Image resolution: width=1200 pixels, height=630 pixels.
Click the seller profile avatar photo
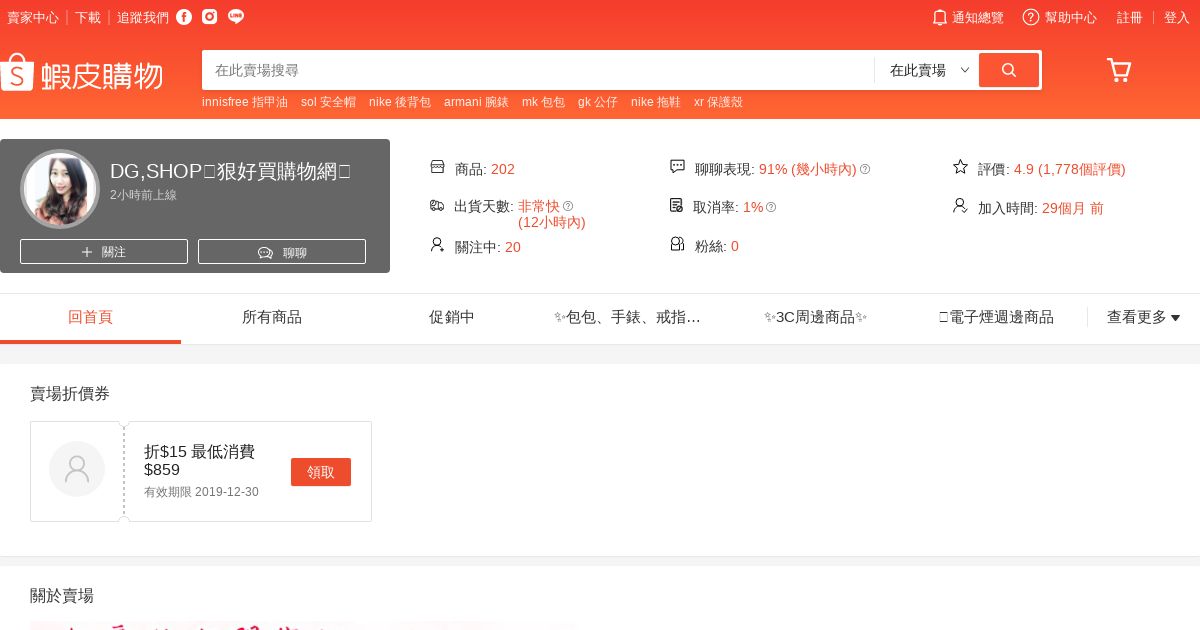point(60,189)
